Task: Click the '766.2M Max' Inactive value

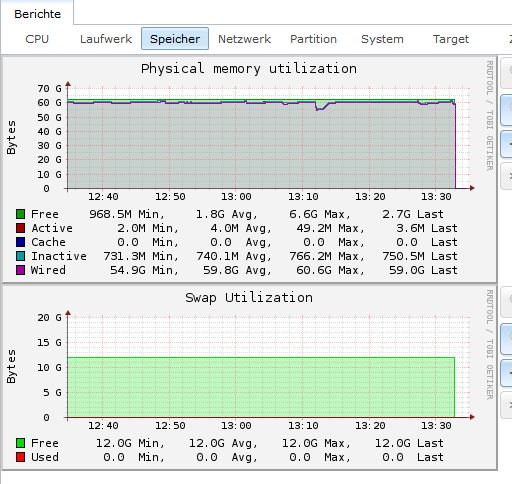Action: 327,256
